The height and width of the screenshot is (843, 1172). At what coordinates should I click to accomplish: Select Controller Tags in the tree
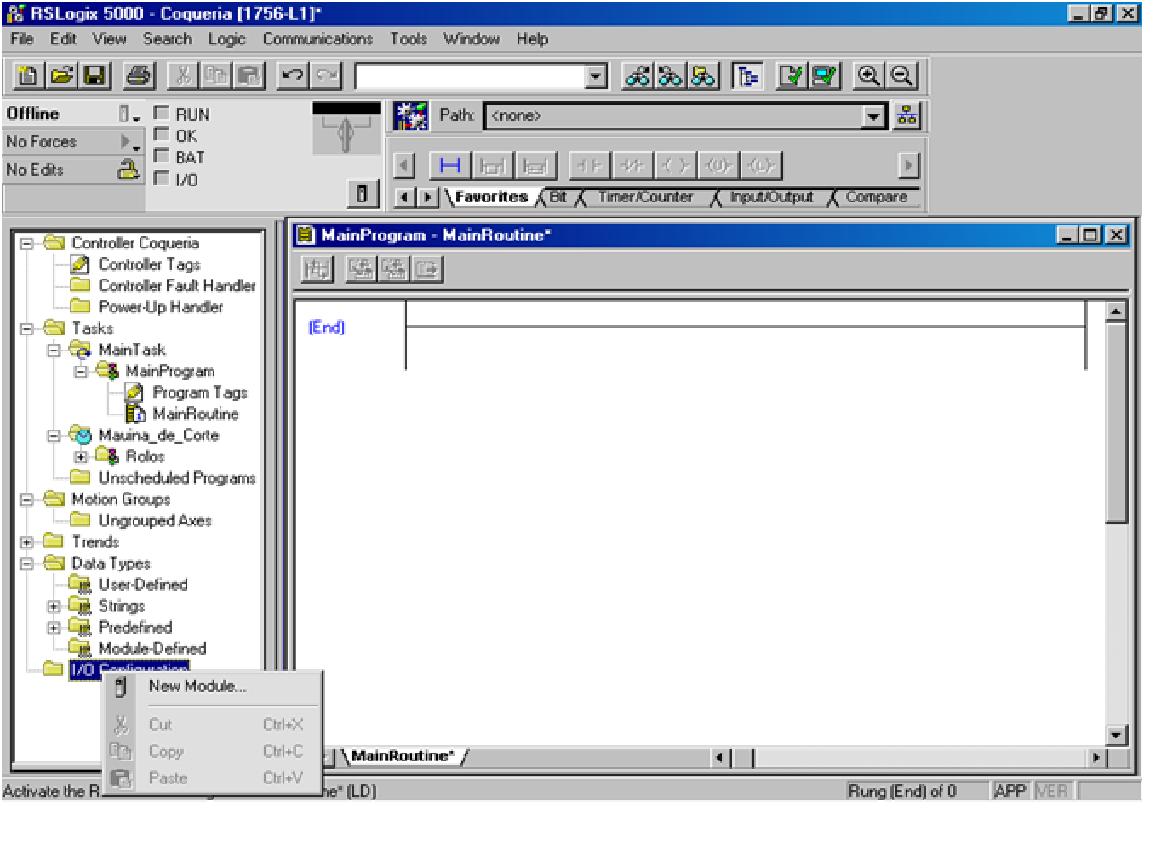[x=149, y=265]
